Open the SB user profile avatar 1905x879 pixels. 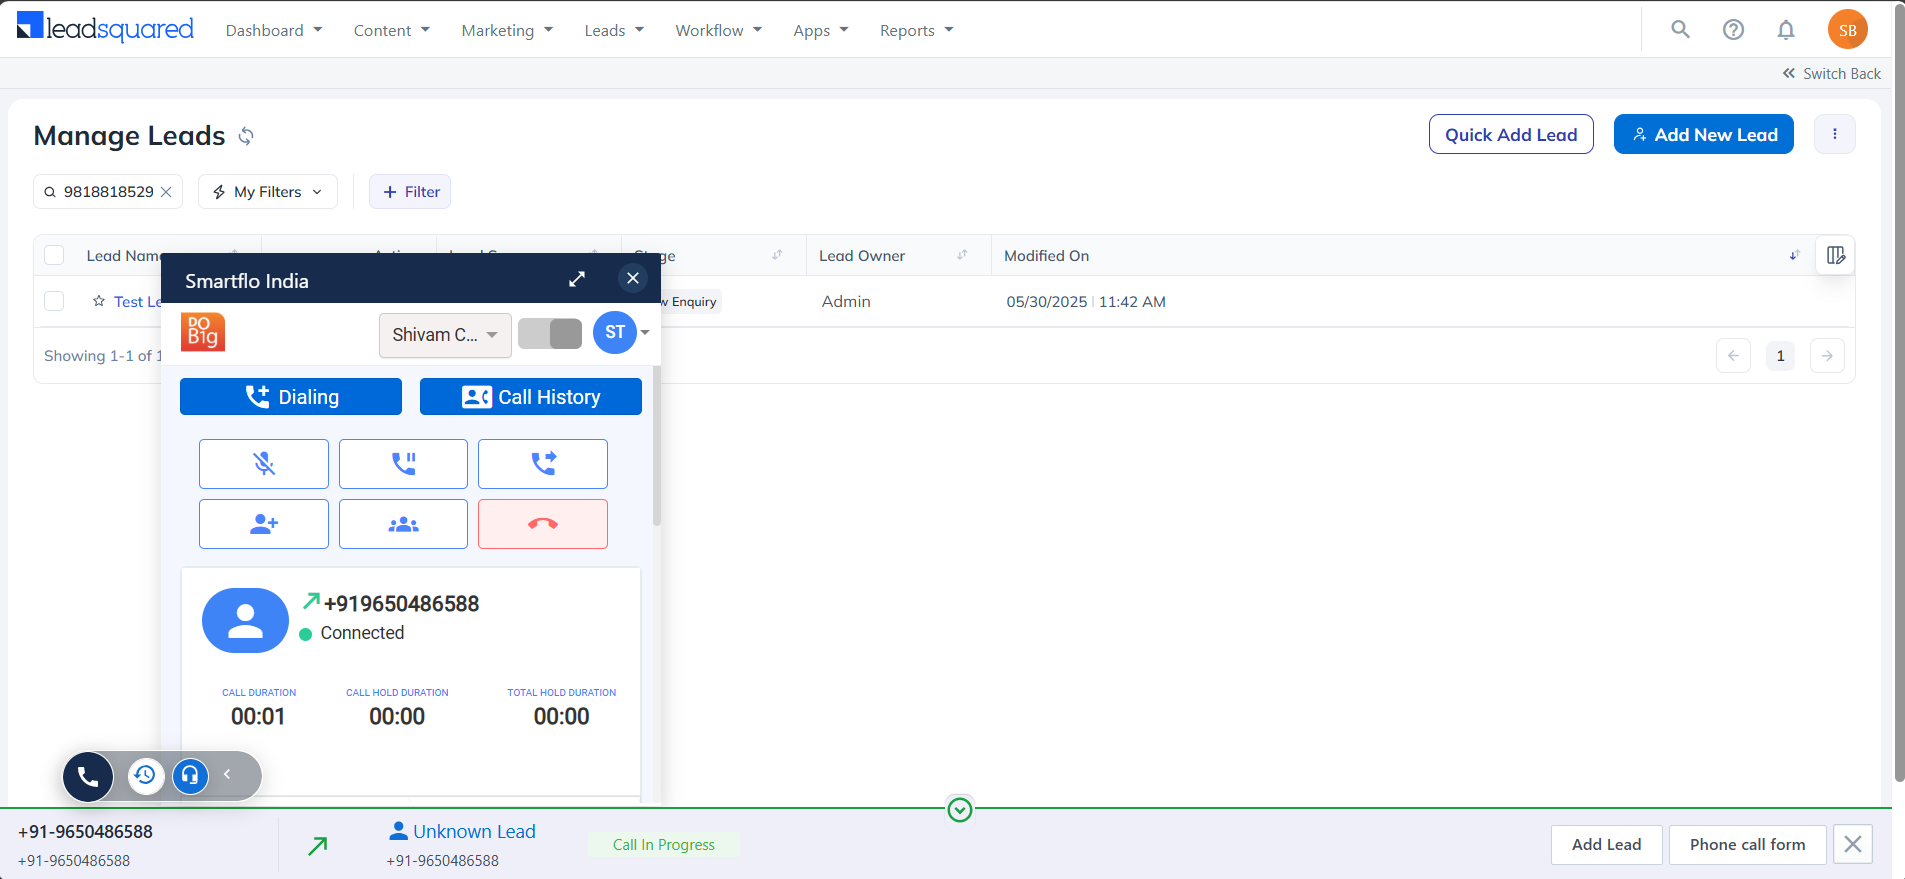(x=1847, y=30)
